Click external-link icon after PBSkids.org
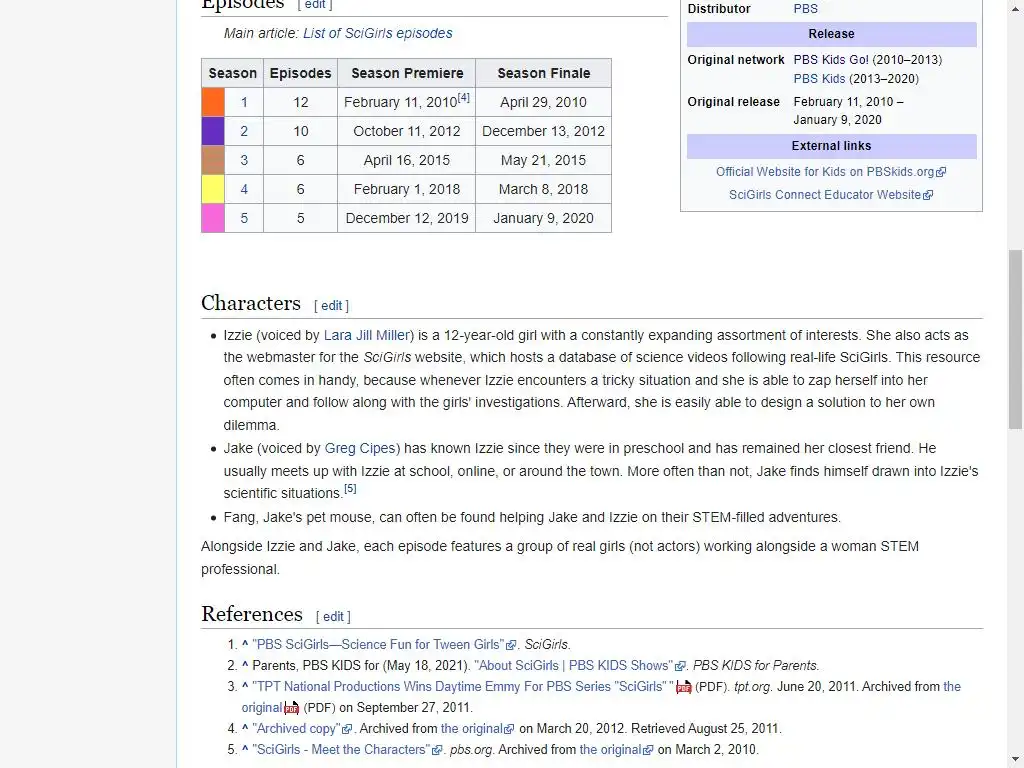Image resolution: width=1024 pixels, height=768 pixels. (x=941, y=172)
